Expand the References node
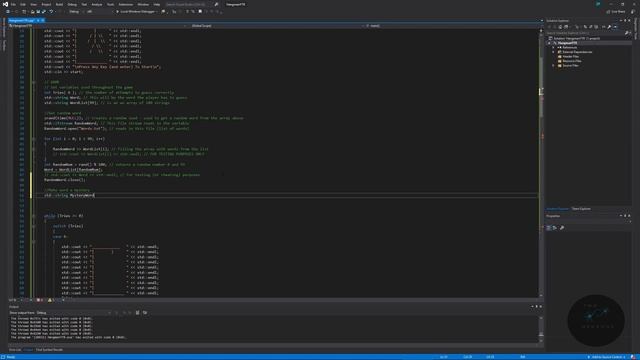Viewport: 640px width, 360px height. (x=554, y=47)
